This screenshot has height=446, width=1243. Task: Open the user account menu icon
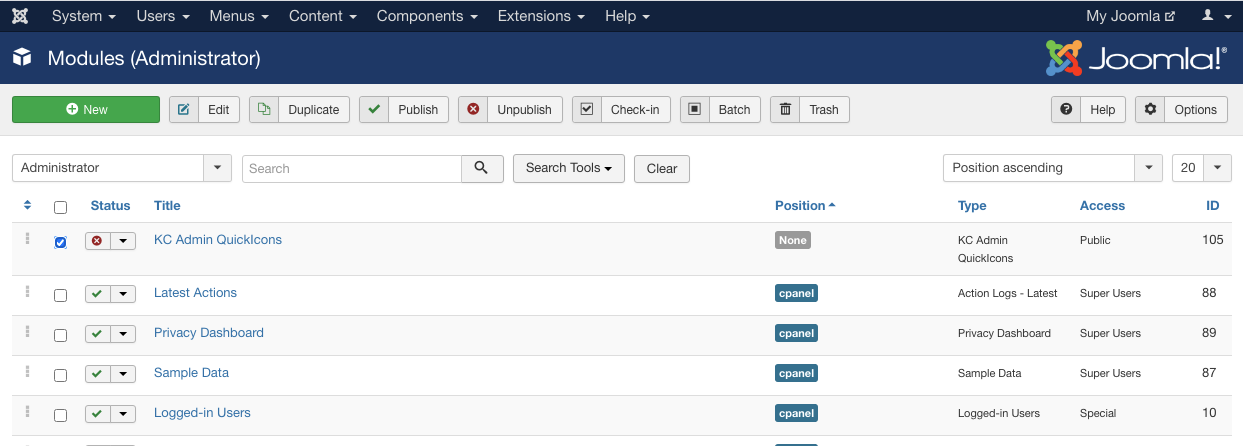click(x=1214, y=16)
